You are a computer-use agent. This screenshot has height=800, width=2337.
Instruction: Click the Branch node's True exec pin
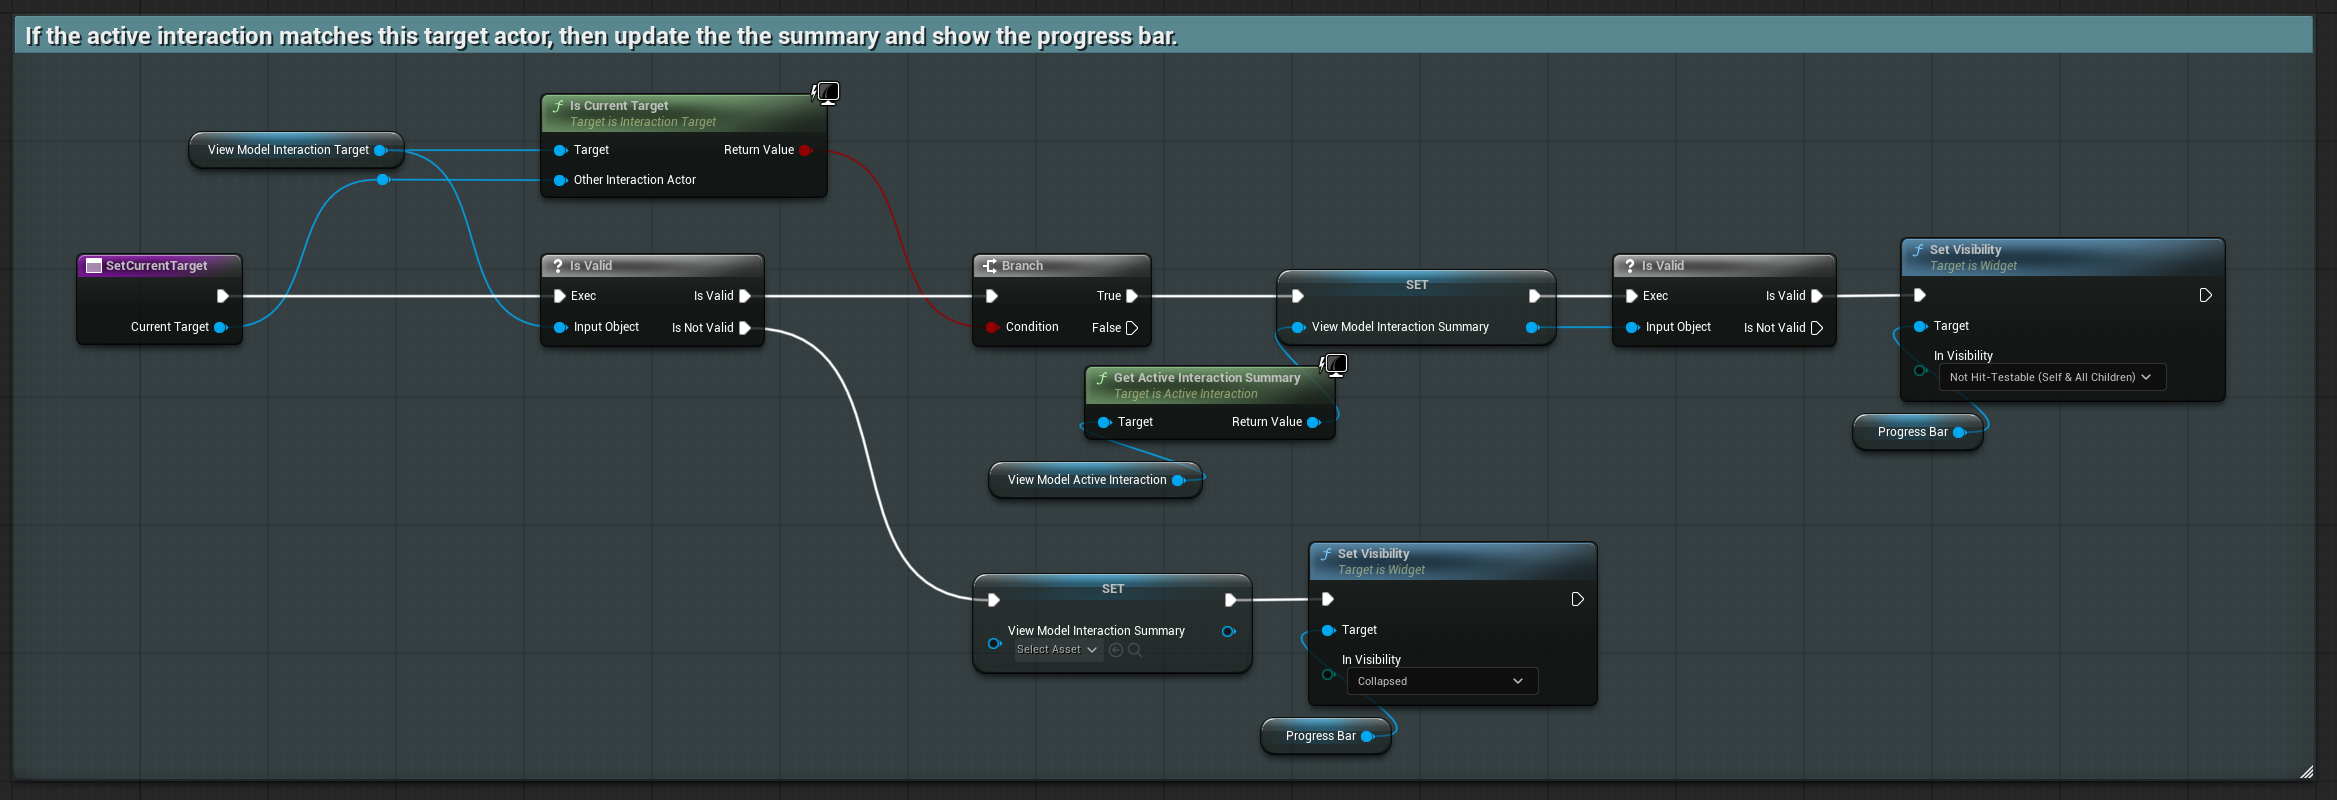point(1131,296)
